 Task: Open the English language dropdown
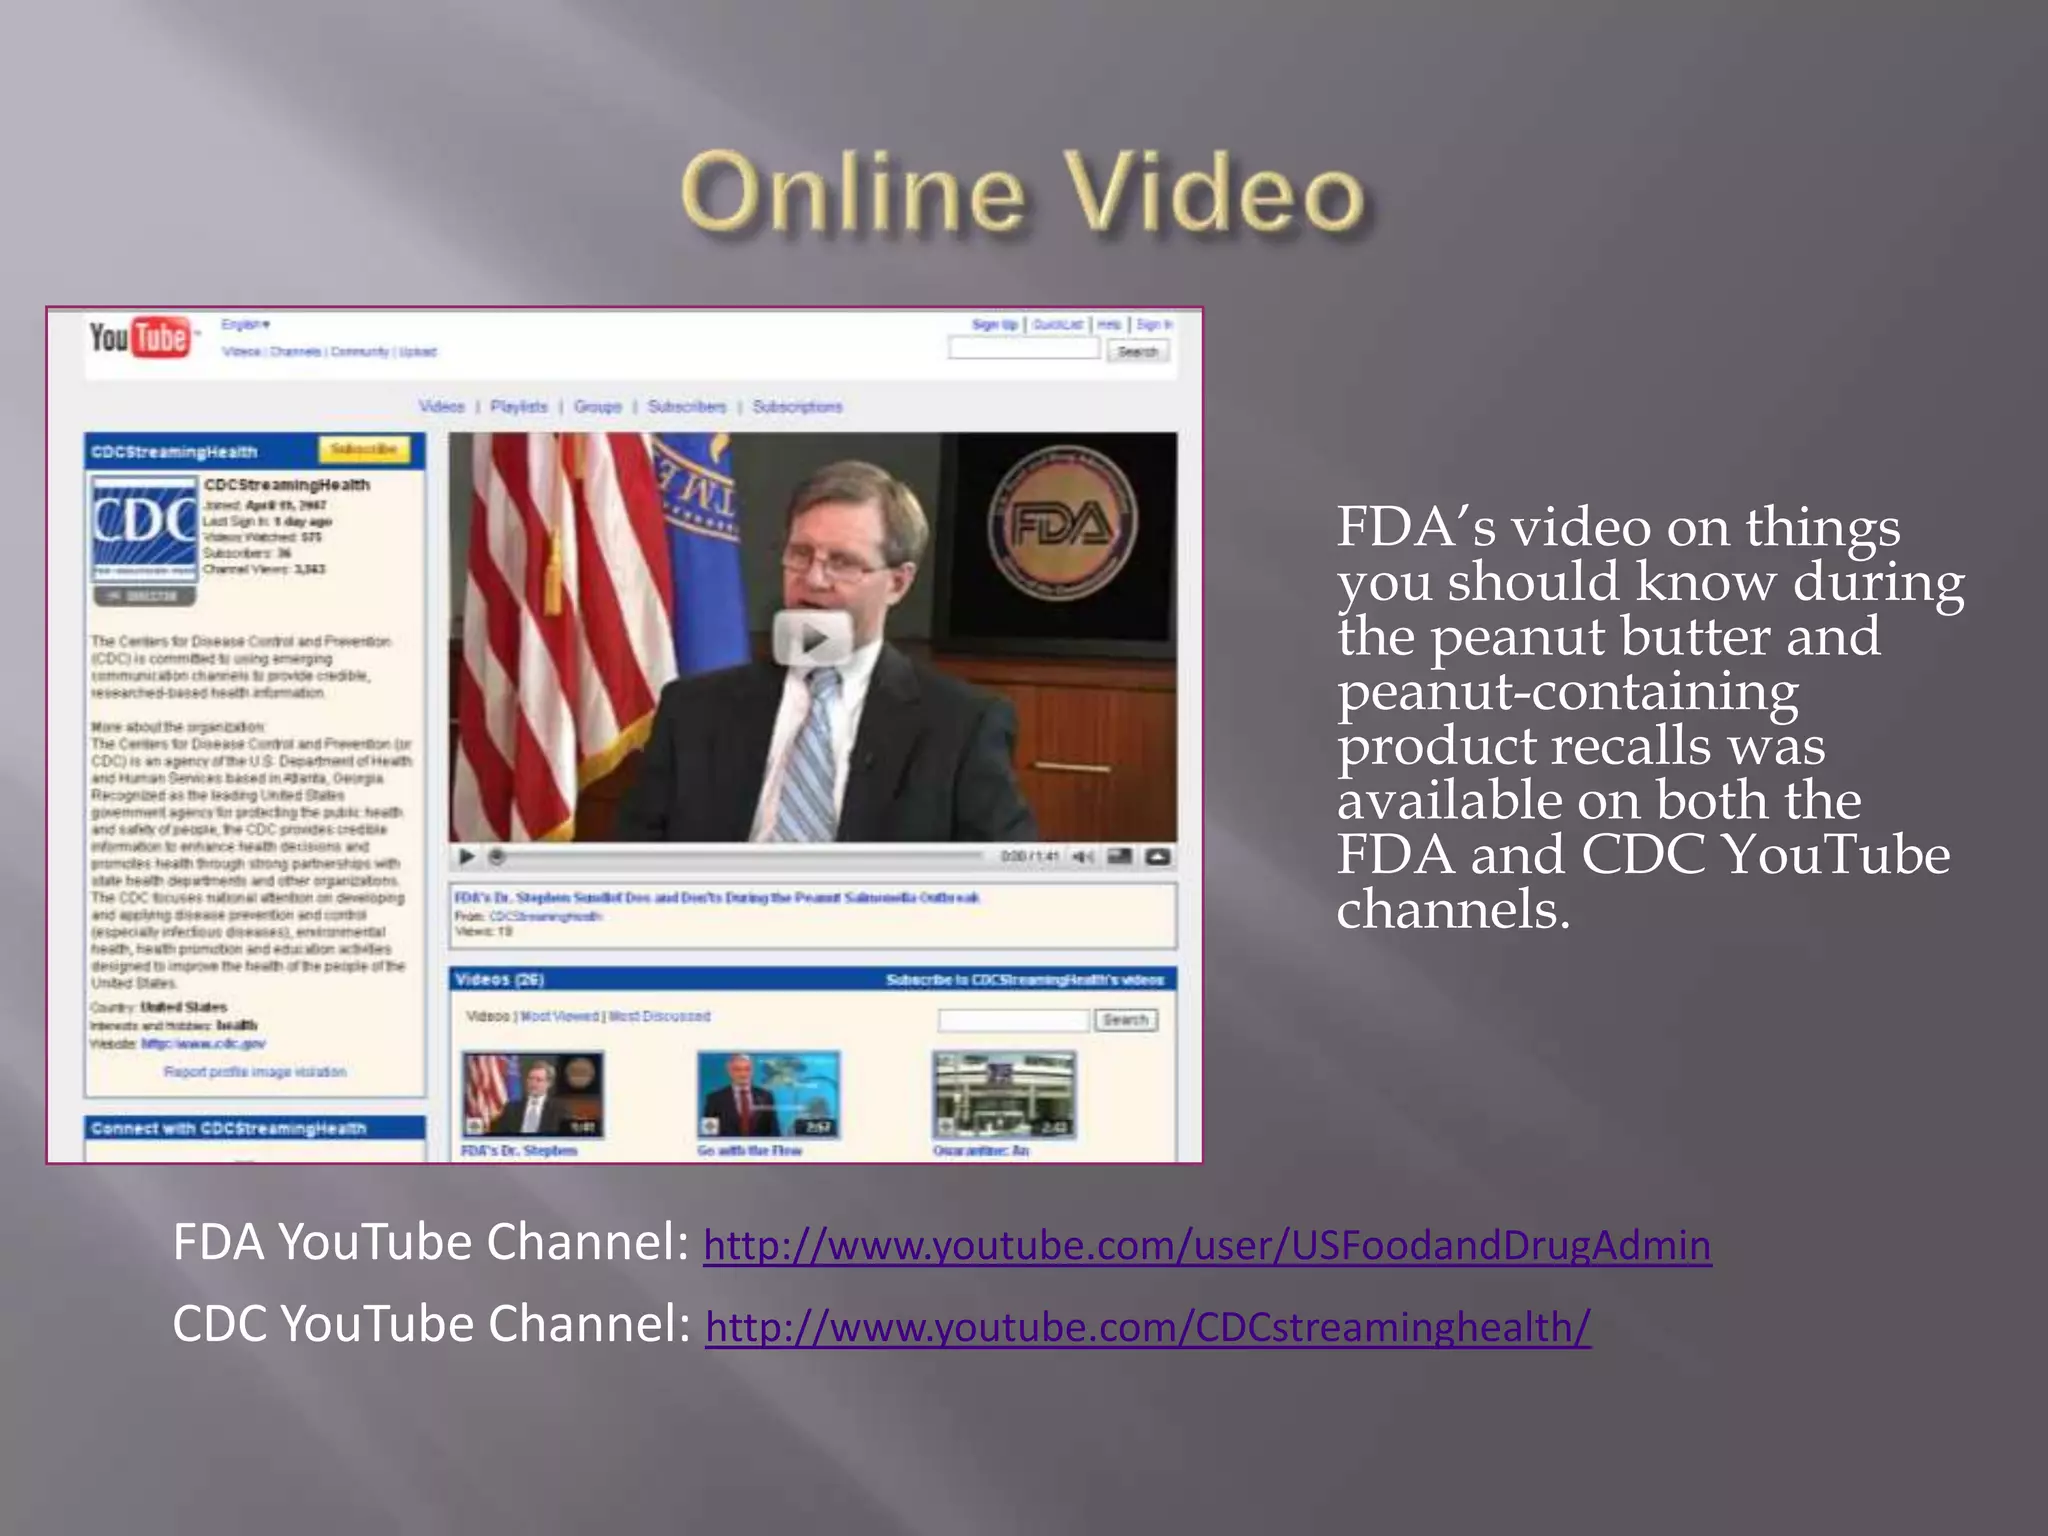coord(246,324)
